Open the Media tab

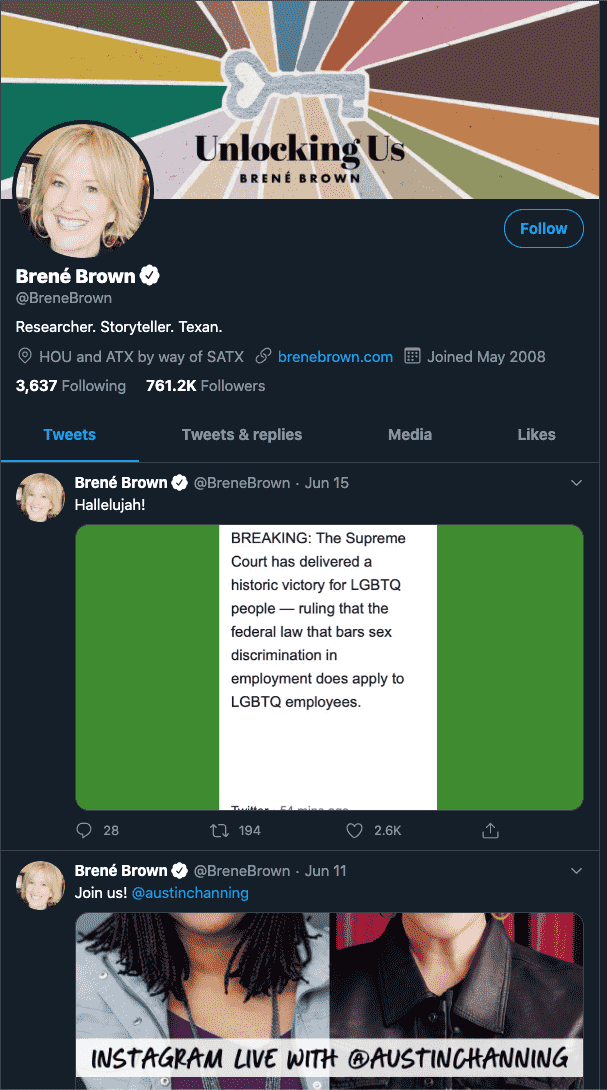[410, 434]
